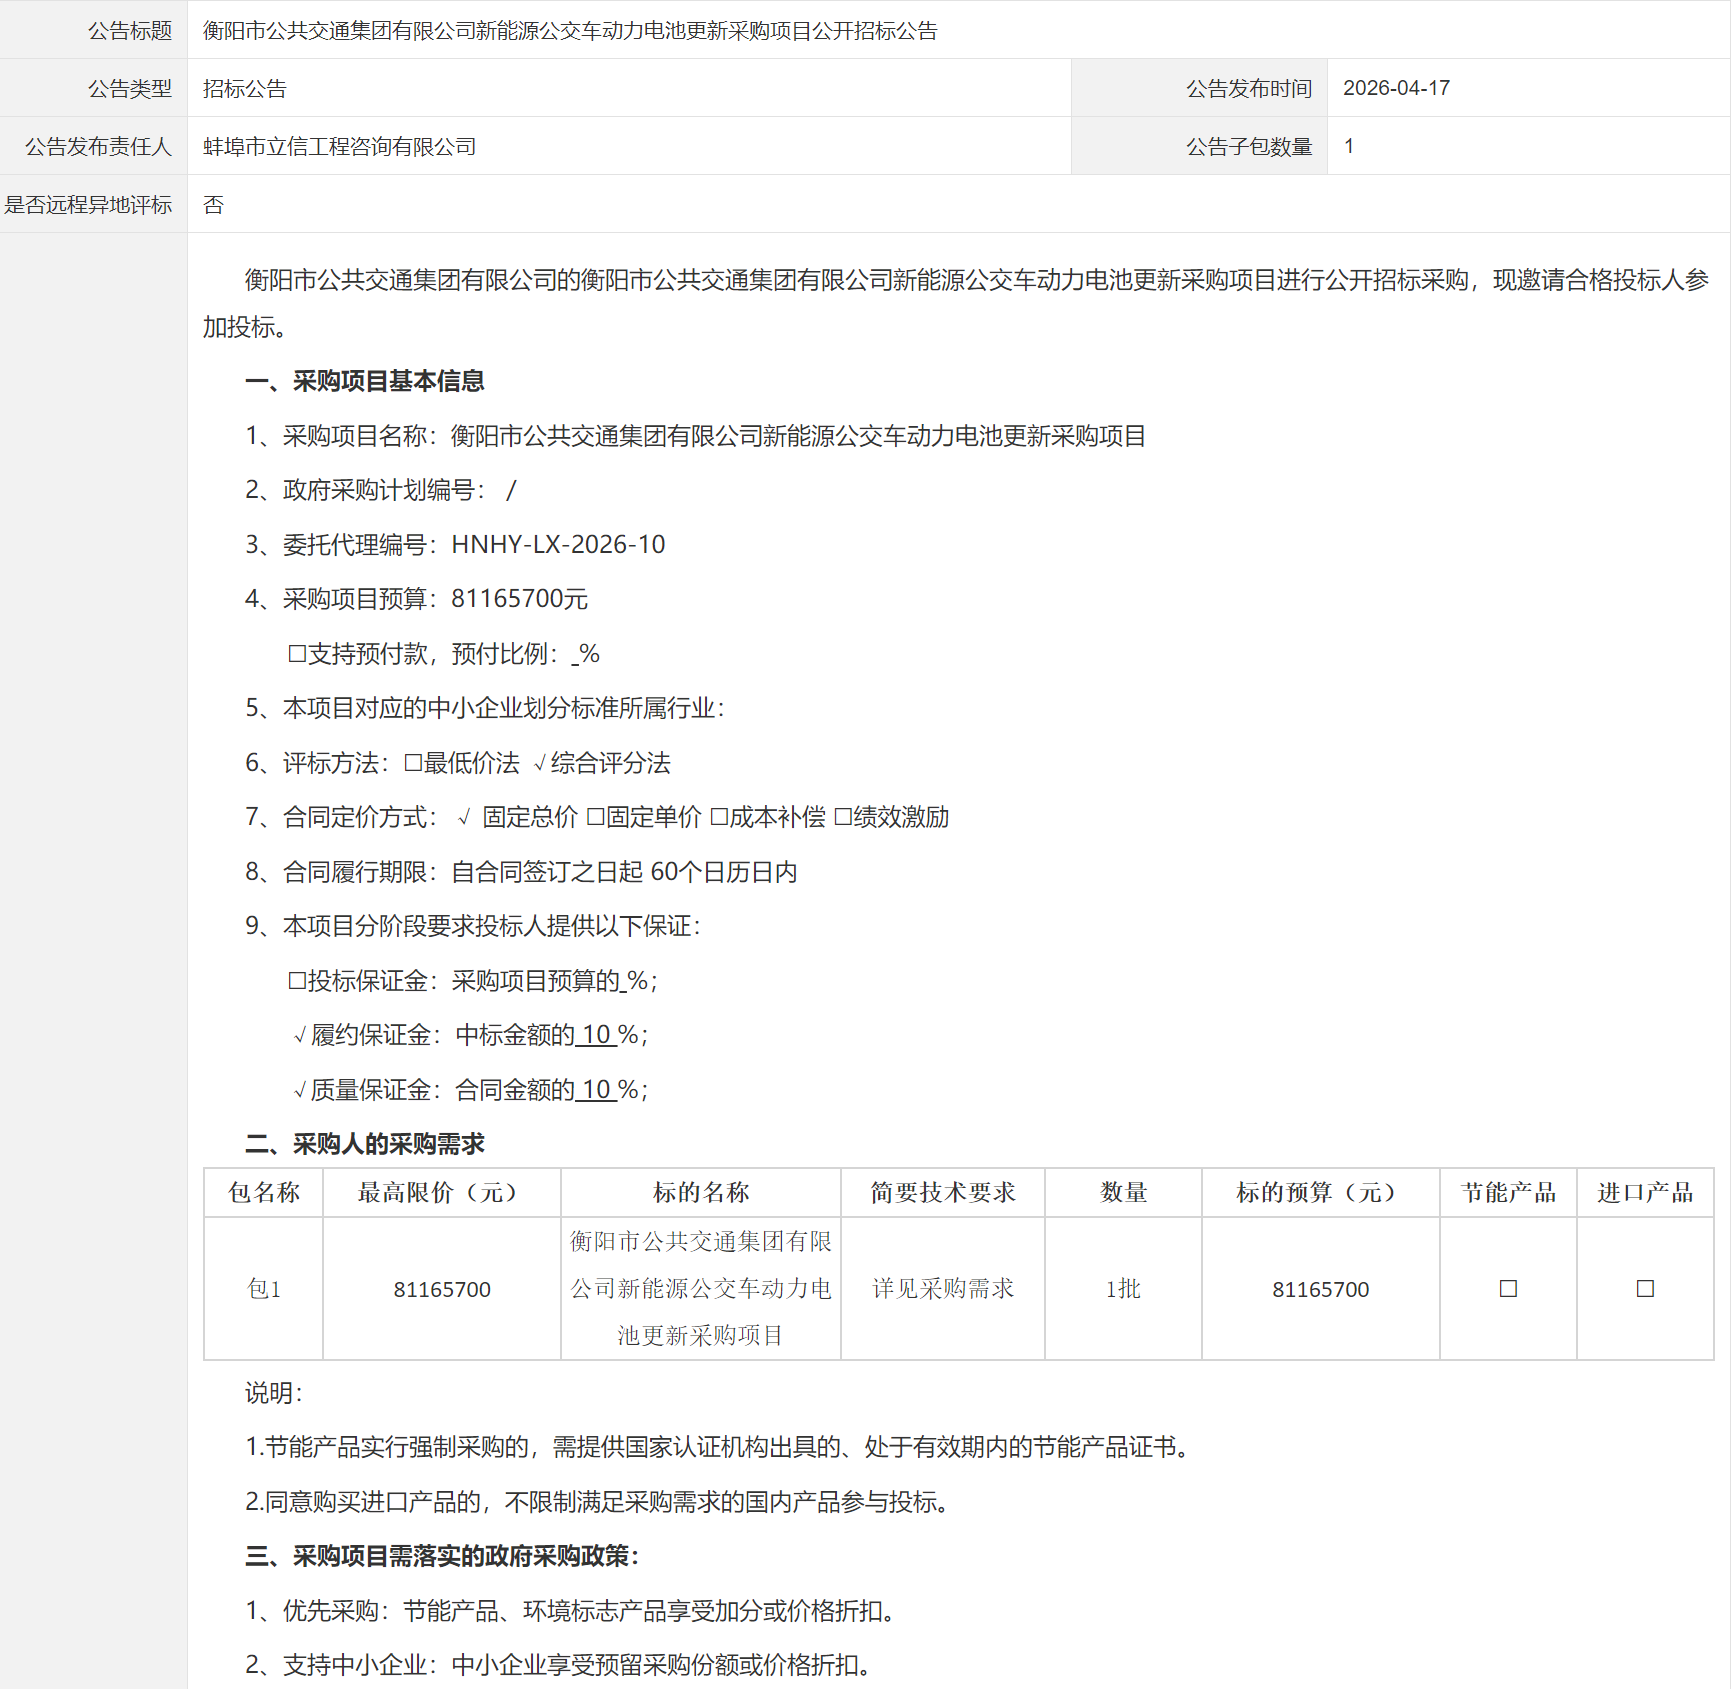Click the announcement title text at top

(570, 31)
